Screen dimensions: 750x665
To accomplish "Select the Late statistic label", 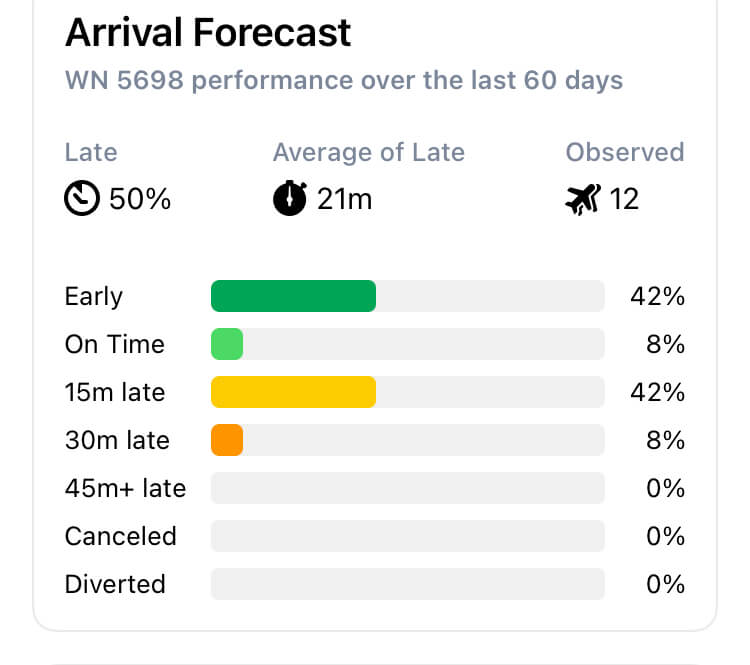I will (91, 153).
